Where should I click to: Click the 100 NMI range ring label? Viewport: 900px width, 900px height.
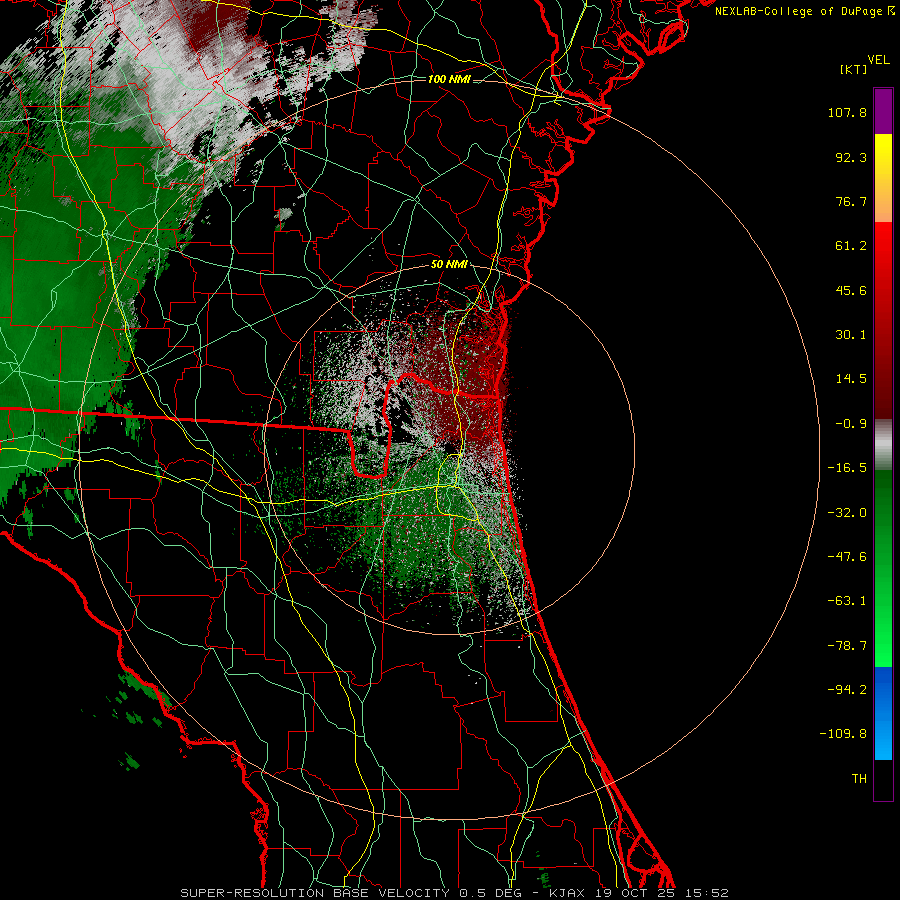tap(449, 79)
